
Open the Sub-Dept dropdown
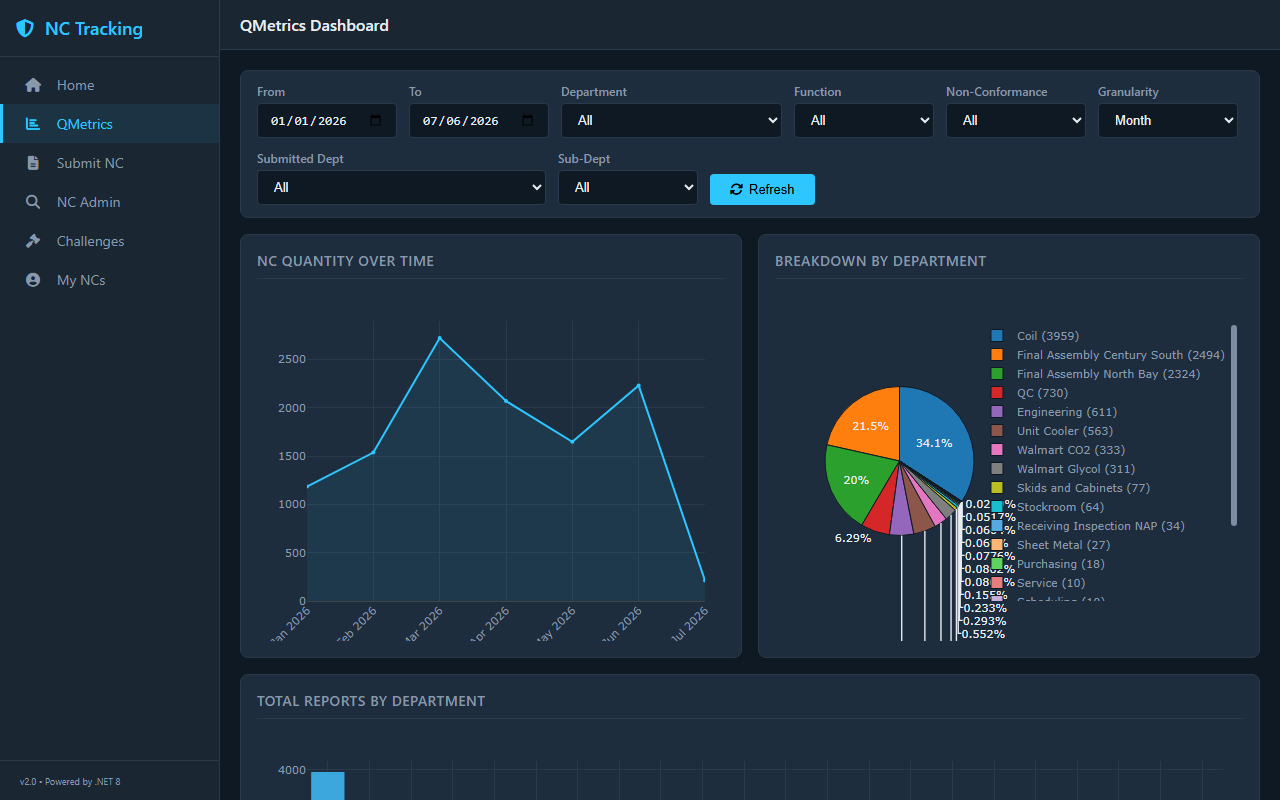[628, 187]
